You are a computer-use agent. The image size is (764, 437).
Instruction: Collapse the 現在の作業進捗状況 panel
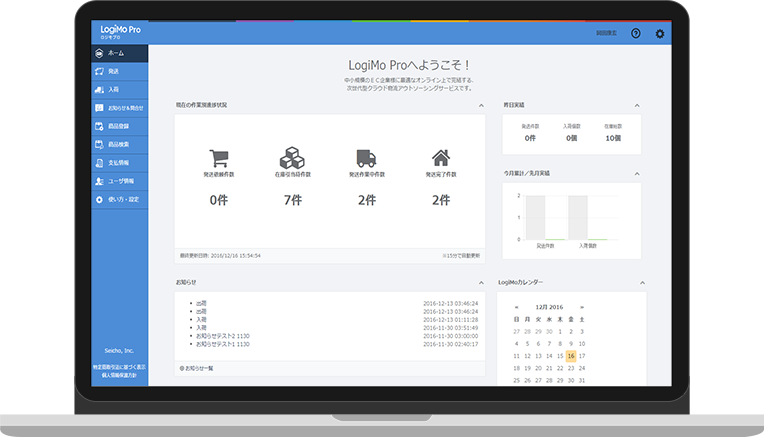click(480, 104)
